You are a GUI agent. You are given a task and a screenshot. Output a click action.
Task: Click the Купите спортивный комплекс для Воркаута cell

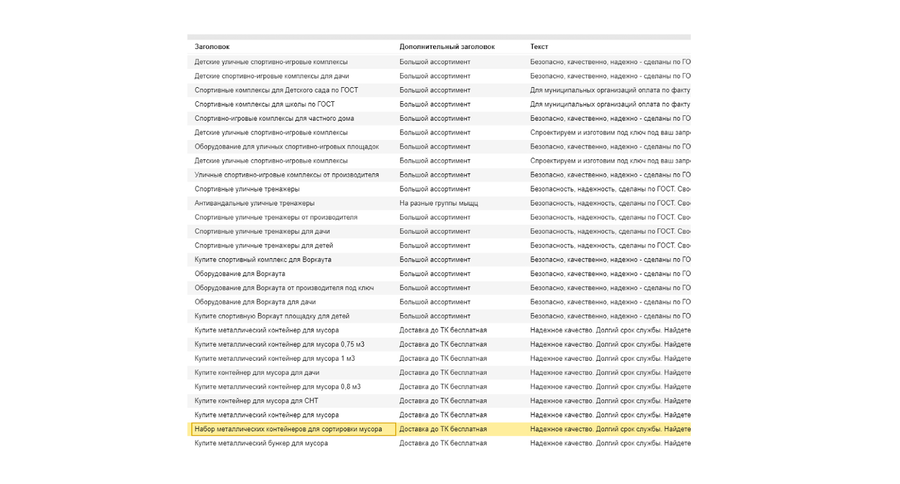[x=262, y=260]
